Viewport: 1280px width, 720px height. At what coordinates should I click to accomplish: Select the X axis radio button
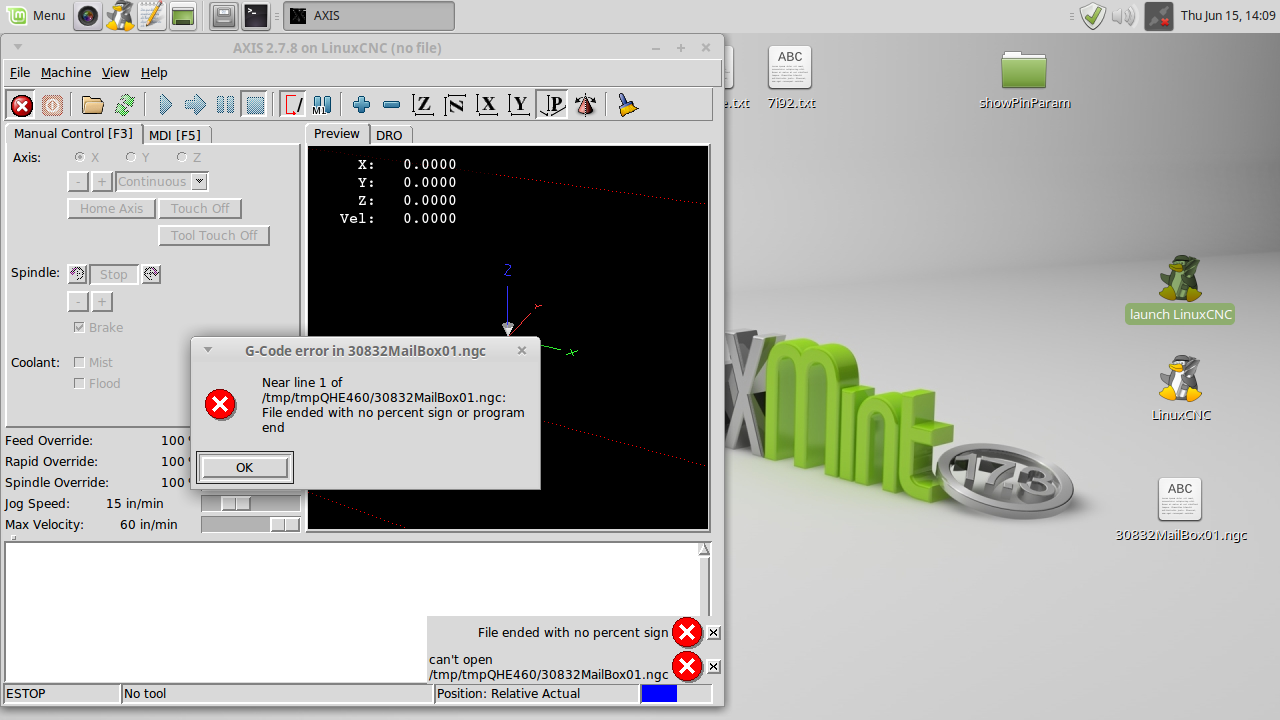80,157
